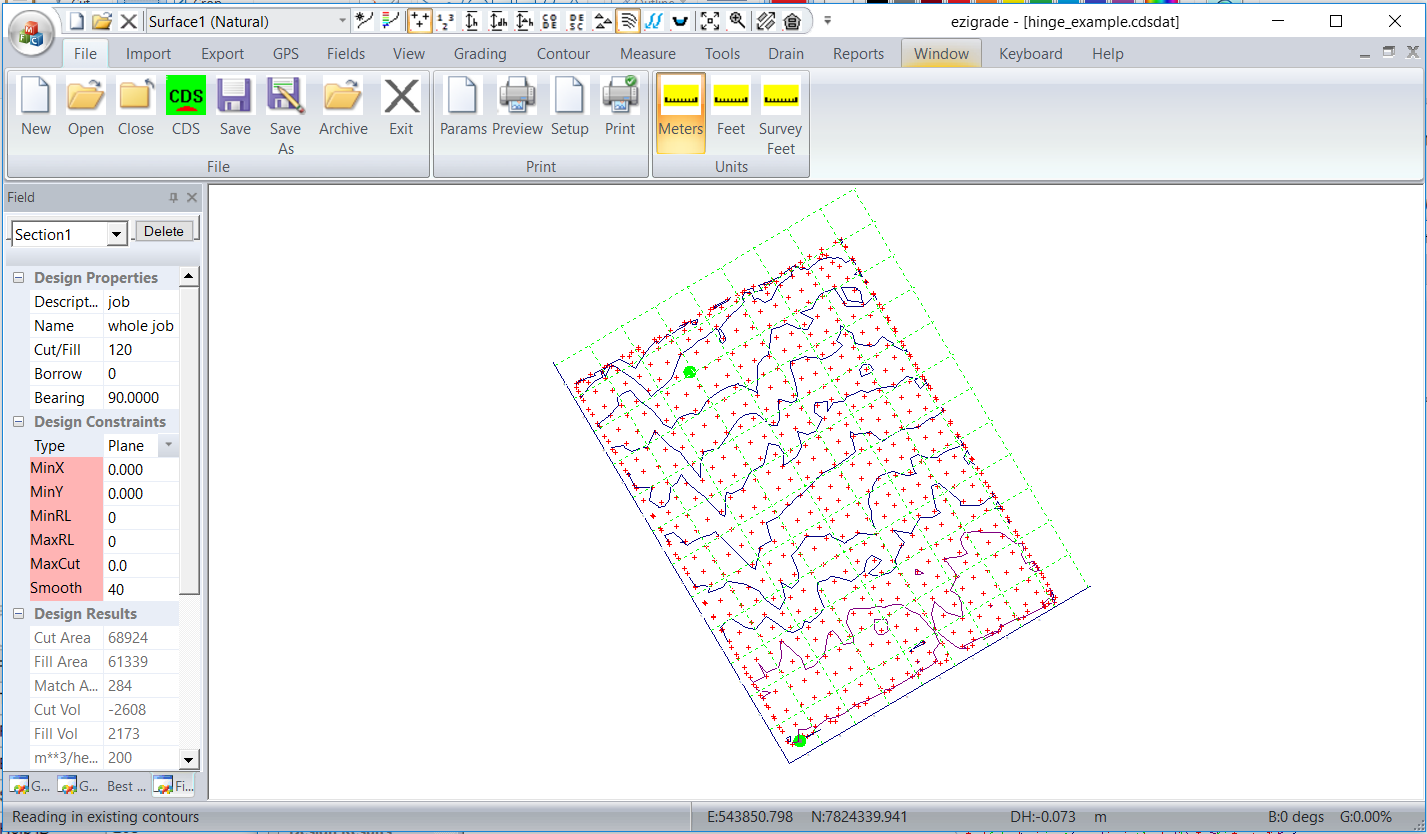Screen dimensions: 1427x834
Task: Open the Print Params icon
Action: point(463,97)
